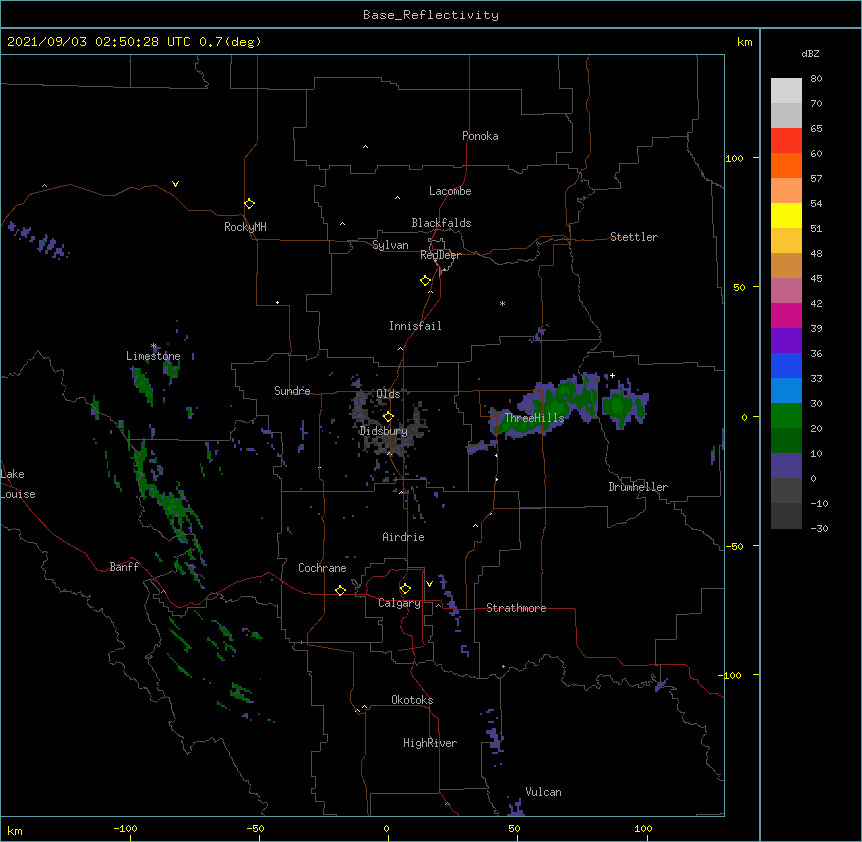Click the Innisfail city label

coord(415,326)
